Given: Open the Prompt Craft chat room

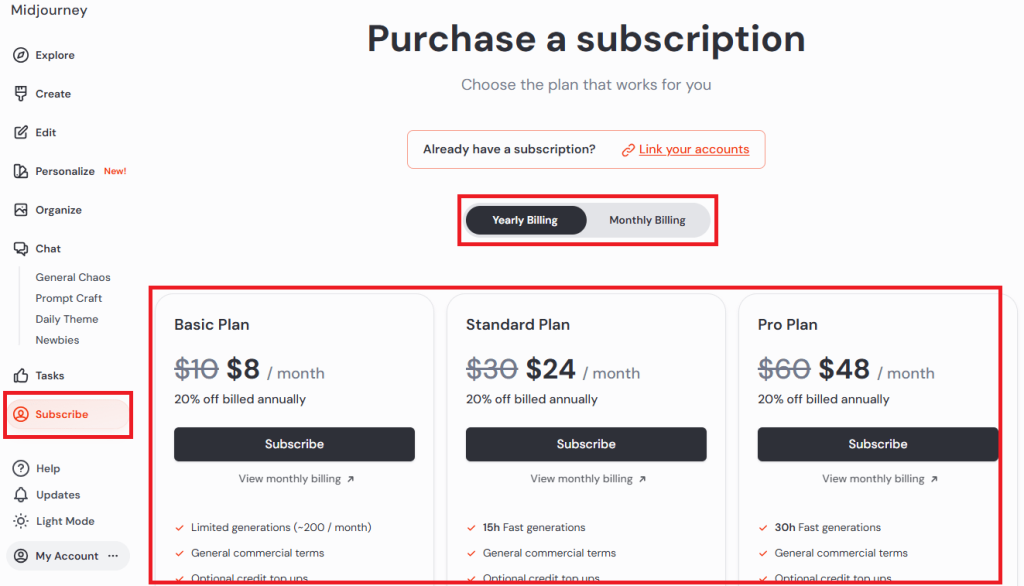Looking at the screenshot, I should click(69, 298).
